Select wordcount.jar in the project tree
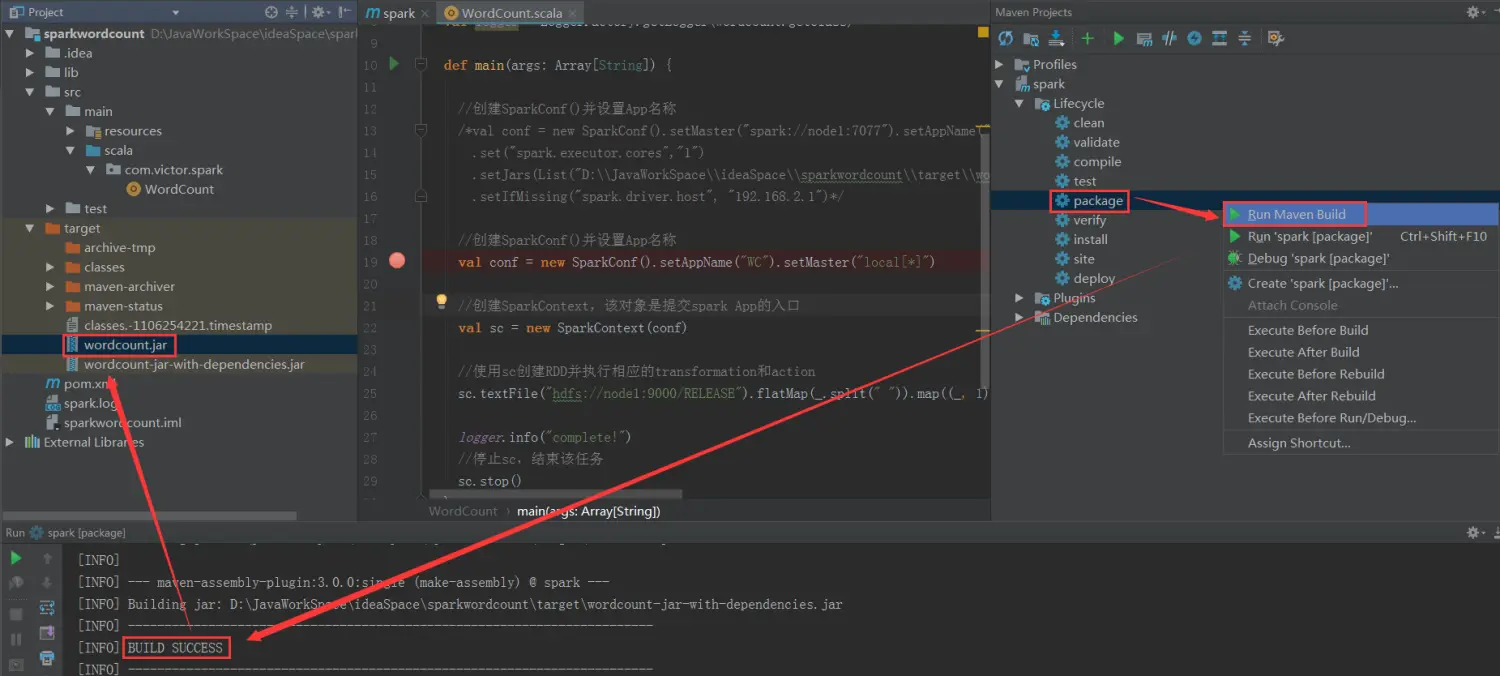 [125, 345]
